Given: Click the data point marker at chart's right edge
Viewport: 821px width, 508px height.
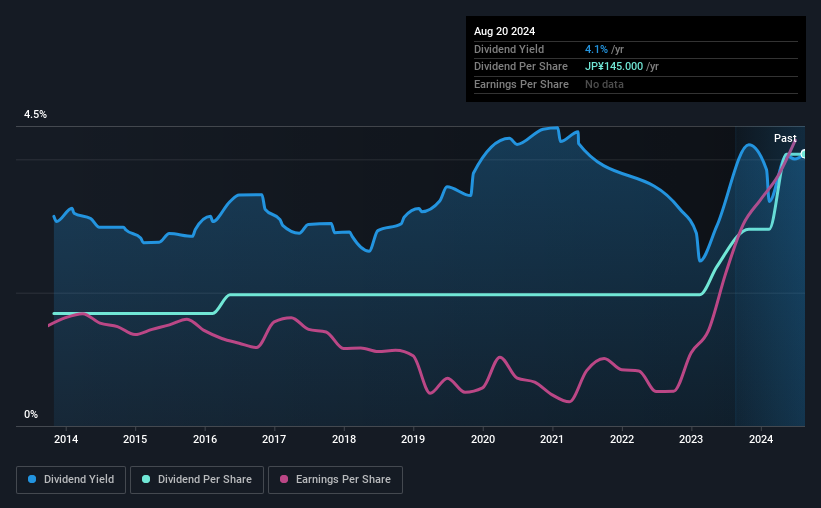Looking at the screenshot, I should [x=804, y=154].
